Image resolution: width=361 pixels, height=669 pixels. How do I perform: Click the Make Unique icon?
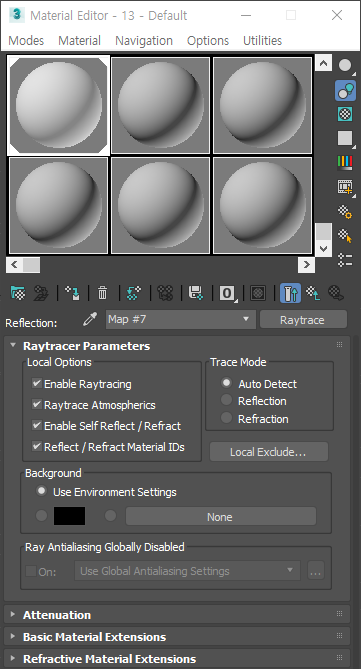[x=165, y=293]
